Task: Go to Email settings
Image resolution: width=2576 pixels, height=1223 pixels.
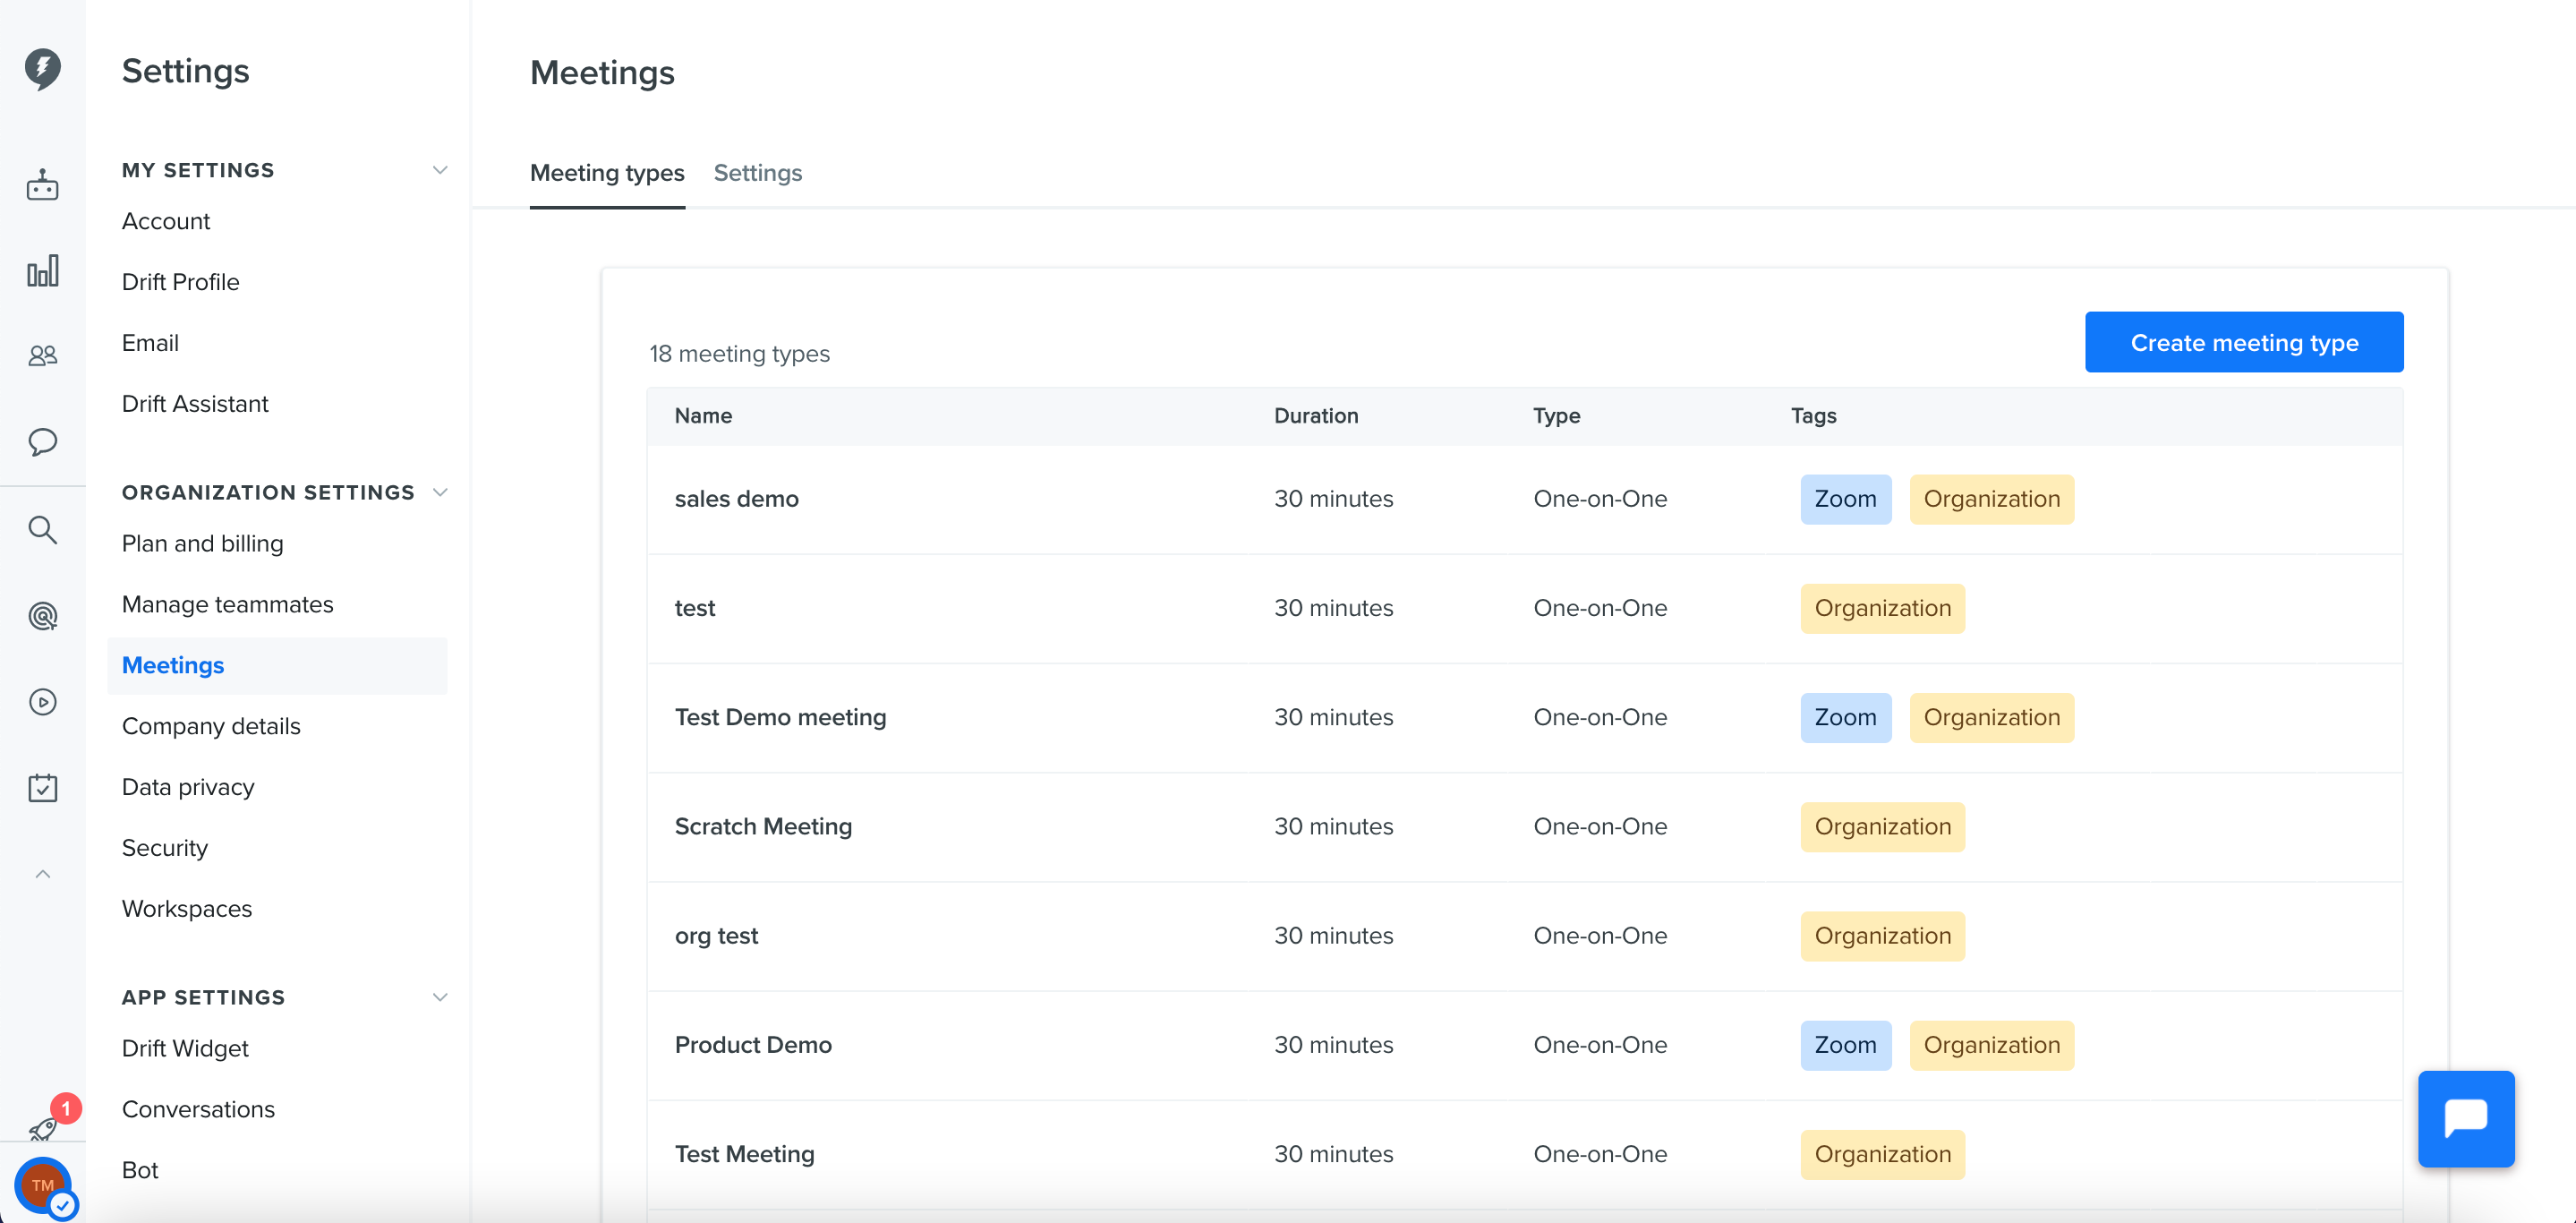Action: pos(150,343)
